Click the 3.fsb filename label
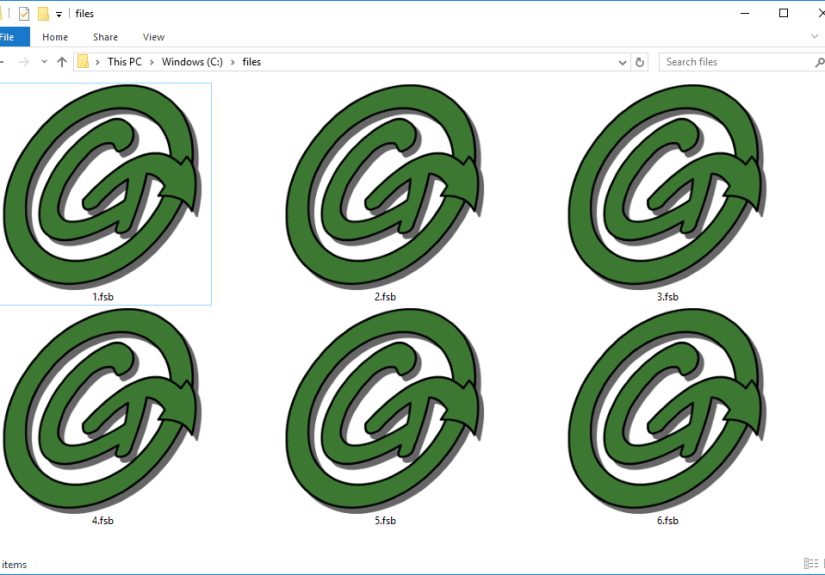This screenshot has width=825, height=575. [x=668, y=297]
